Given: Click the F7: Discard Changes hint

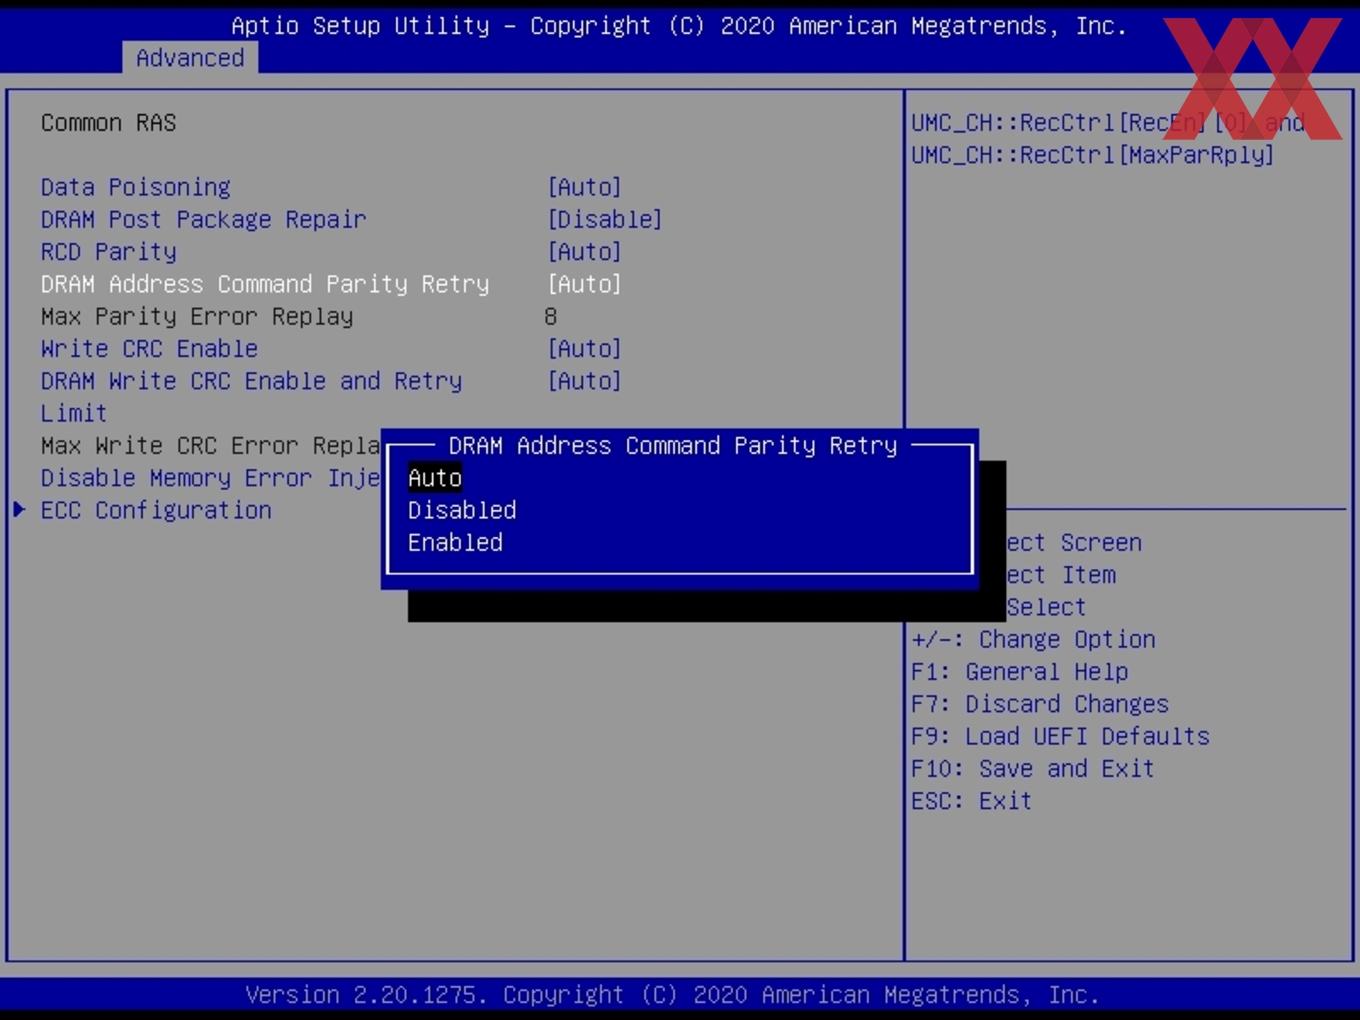Looking at the screenshot, I should coord(1040,704).
